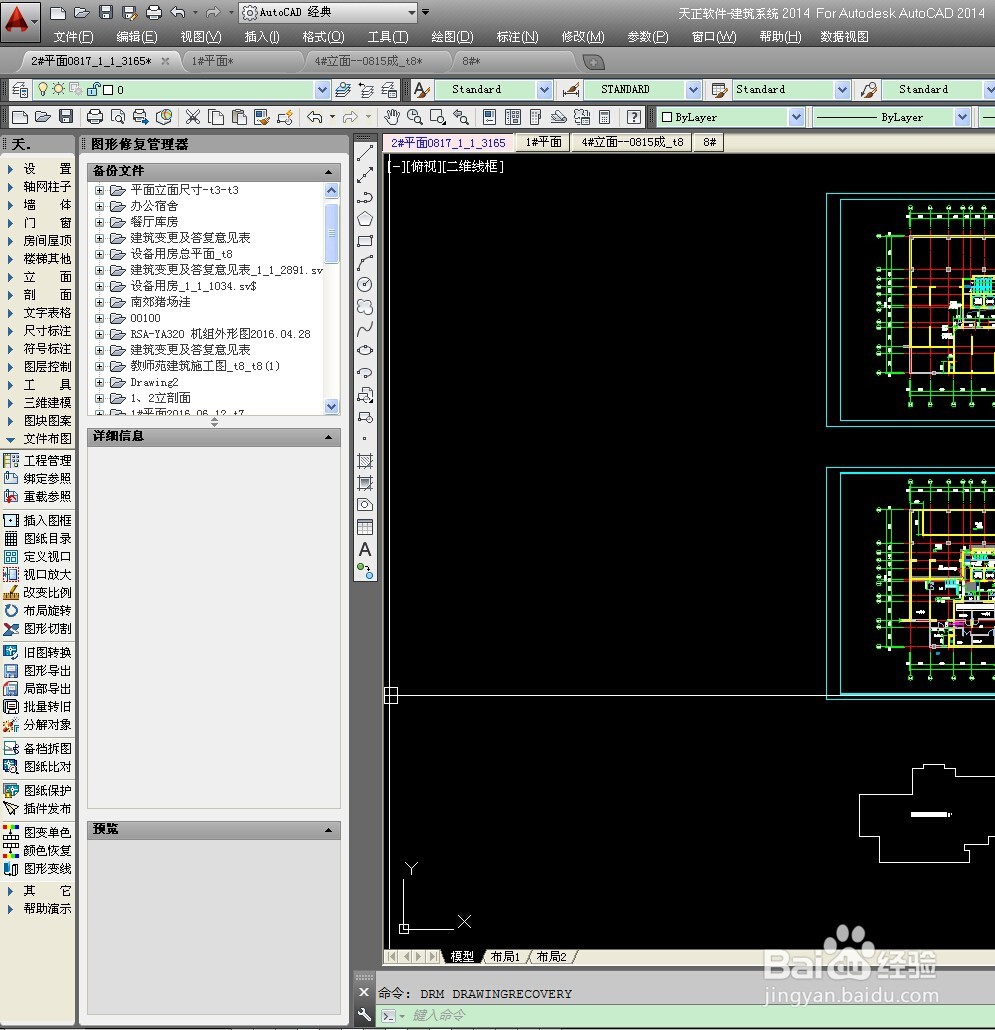The height and width of the screenshot is (1030, 995).
Task: Switch to the 布局1 layout tab
Action: (505, 956)
